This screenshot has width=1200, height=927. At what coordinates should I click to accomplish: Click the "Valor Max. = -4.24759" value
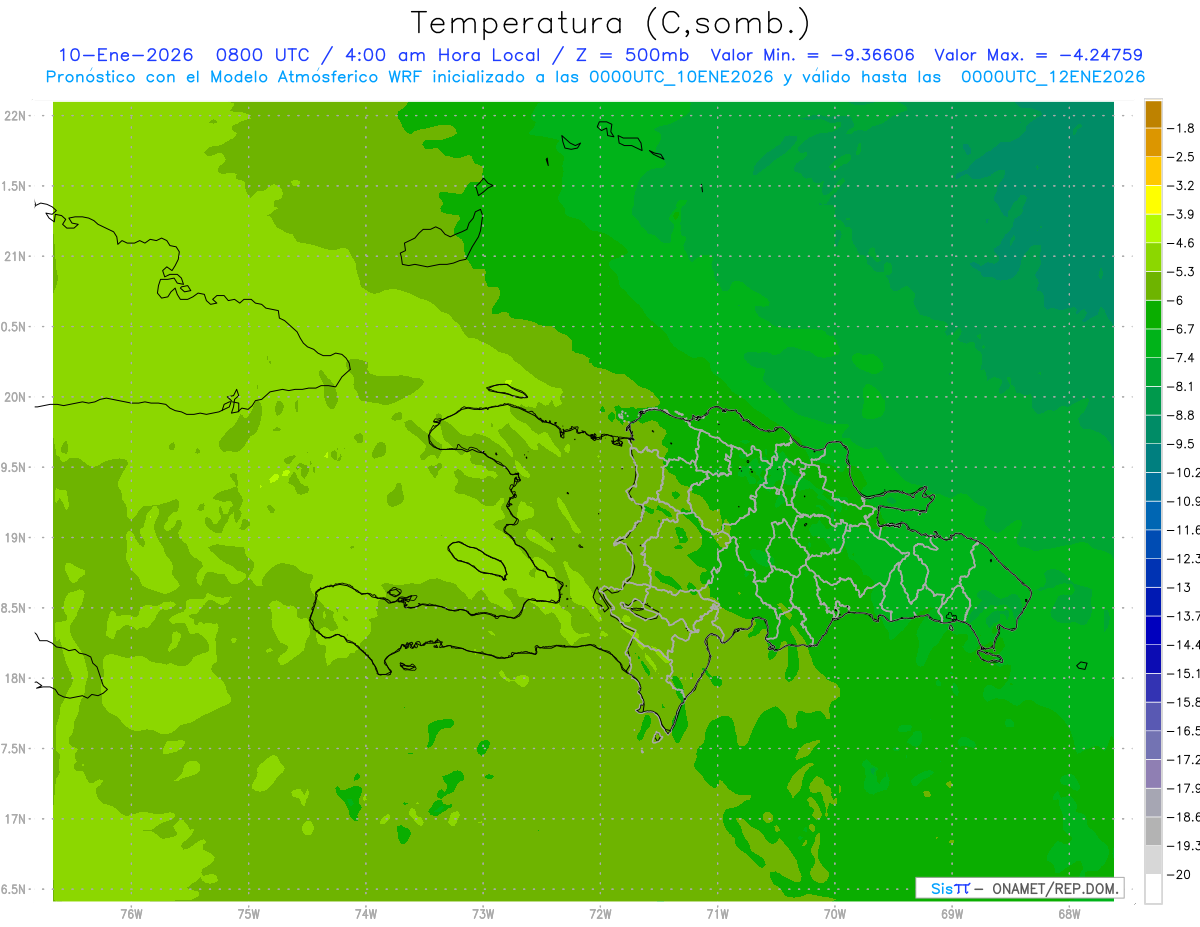coord(1038,55)
